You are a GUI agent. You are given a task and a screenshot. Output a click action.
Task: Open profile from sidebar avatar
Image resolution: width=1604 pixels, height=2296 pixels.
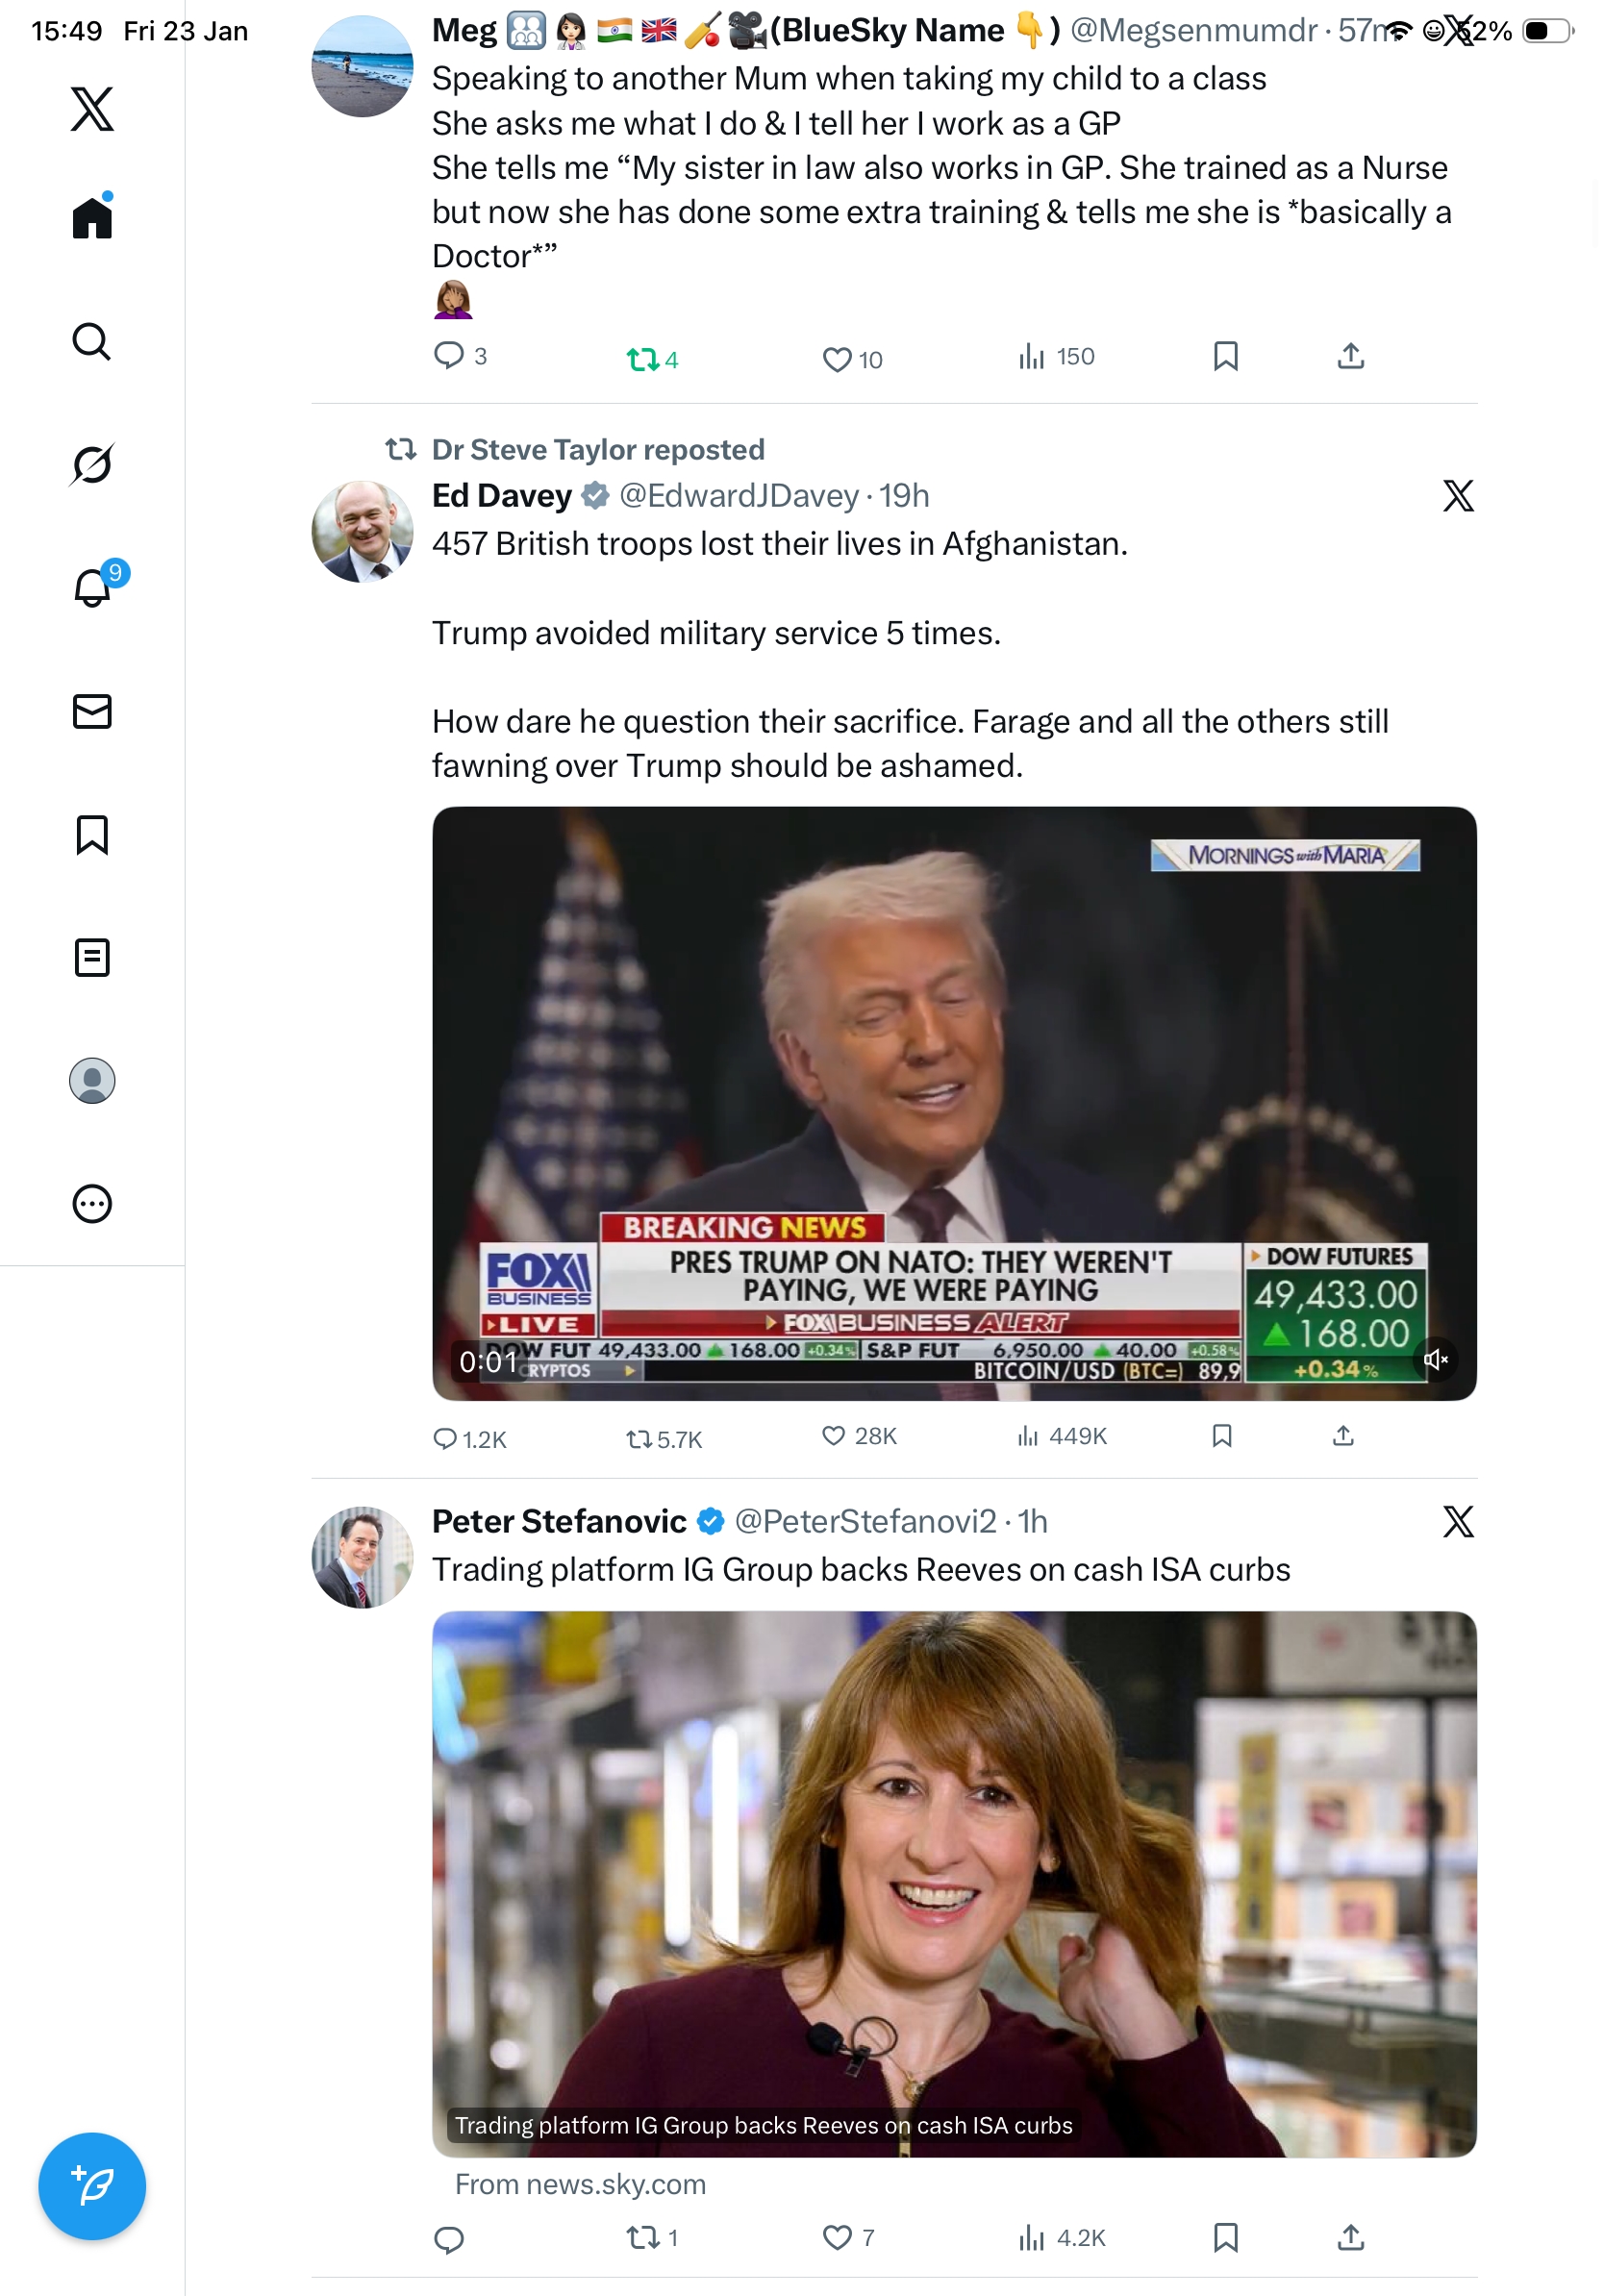(x=92, y=1081)
